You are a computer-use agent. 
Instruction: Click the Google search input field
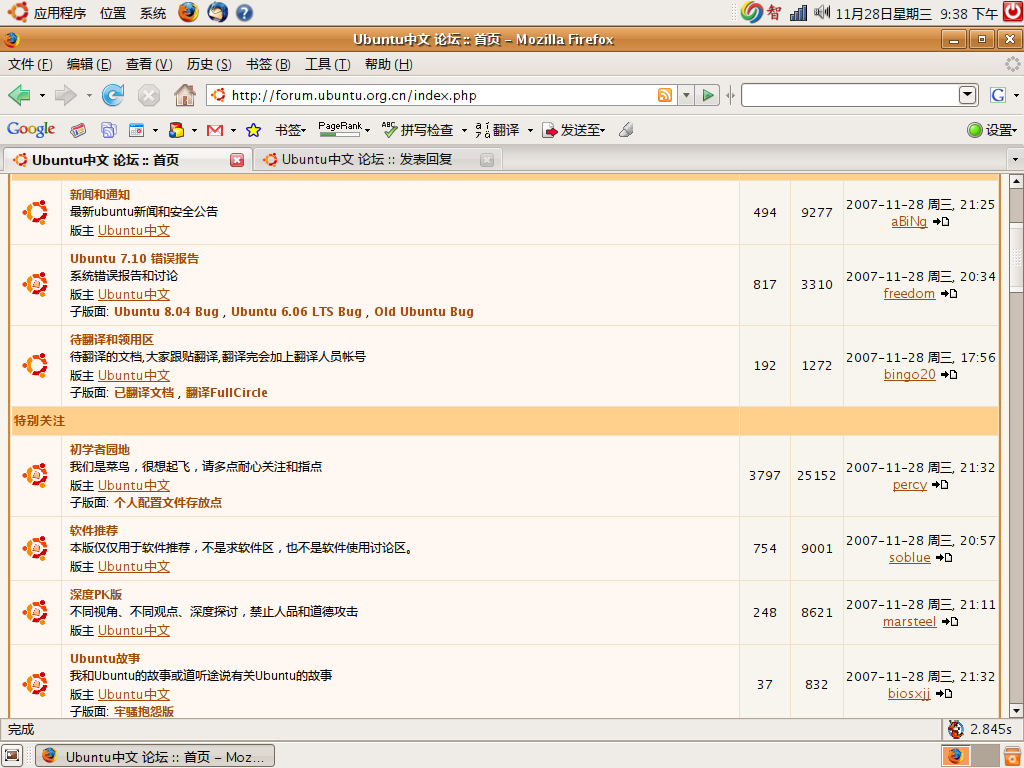point(850,95)
